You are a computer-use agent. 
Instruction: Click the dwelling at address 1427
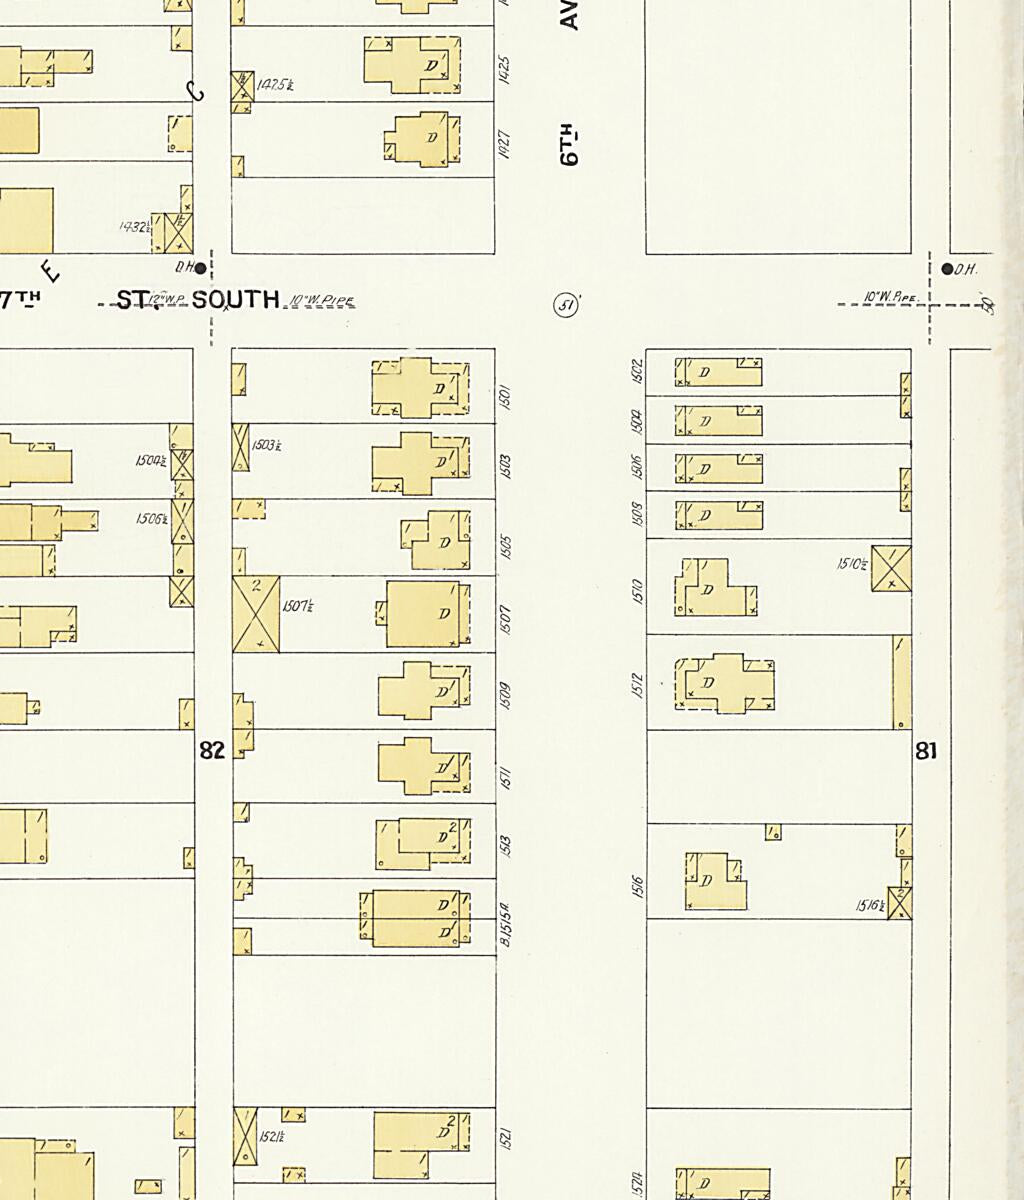point(423,138)
